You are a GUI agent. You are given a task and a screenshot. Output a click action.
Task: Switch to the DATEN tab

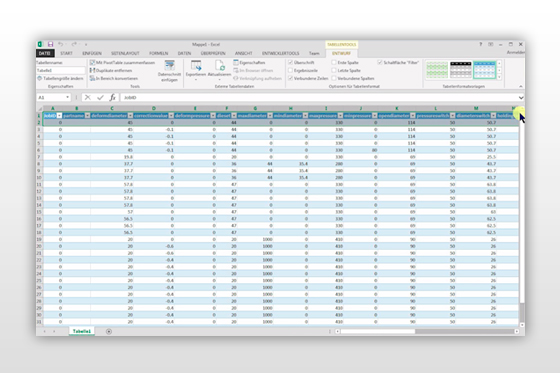[x=184, y=53]
